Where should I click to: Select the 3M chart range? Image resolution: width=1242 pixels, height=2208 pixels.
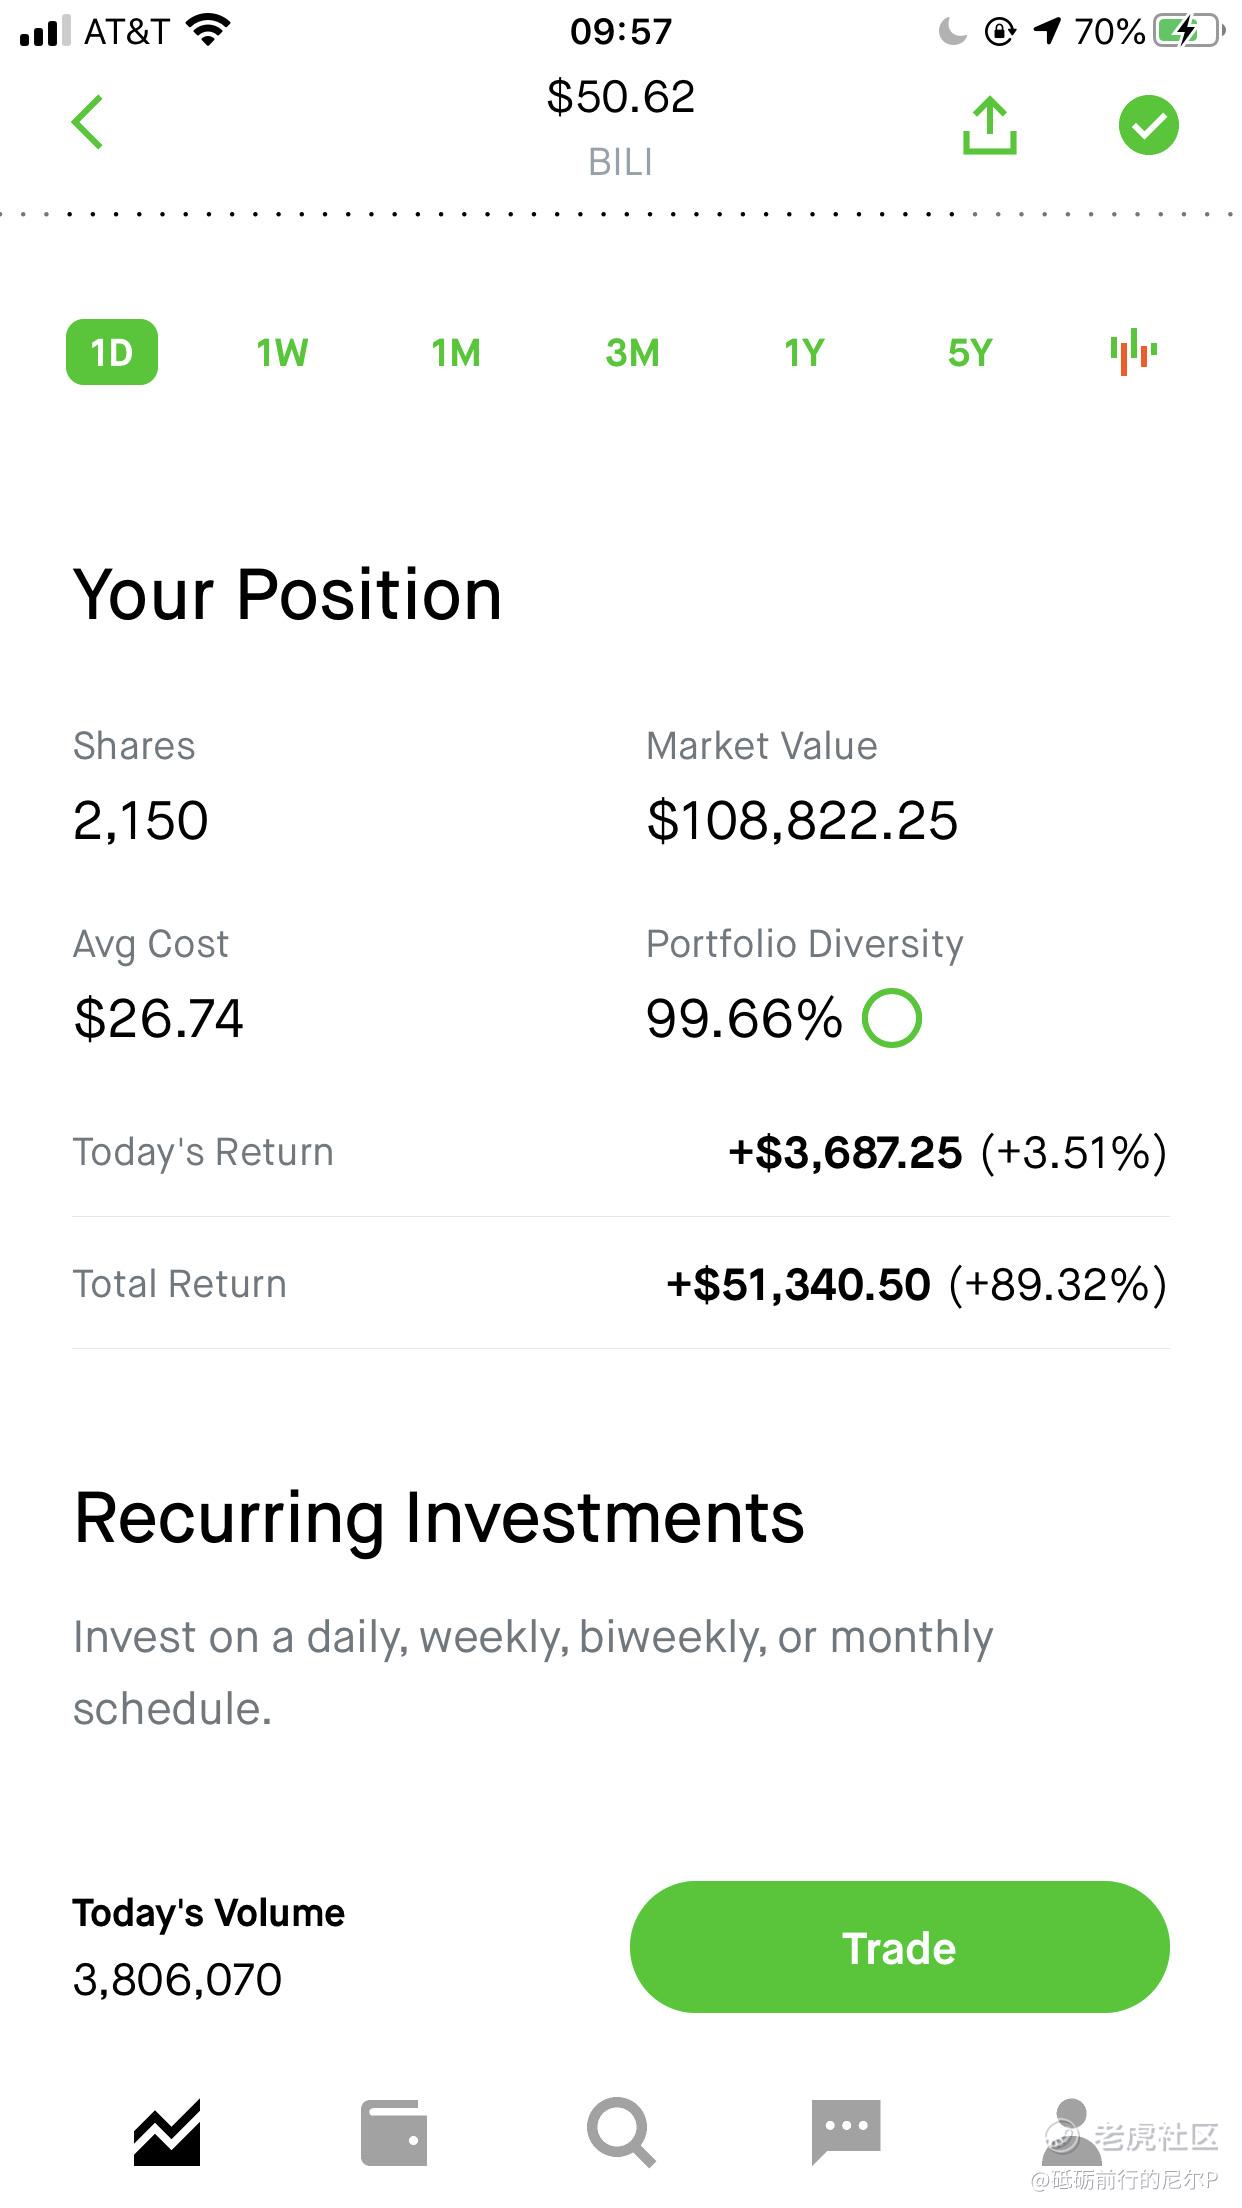coord(632,353)
